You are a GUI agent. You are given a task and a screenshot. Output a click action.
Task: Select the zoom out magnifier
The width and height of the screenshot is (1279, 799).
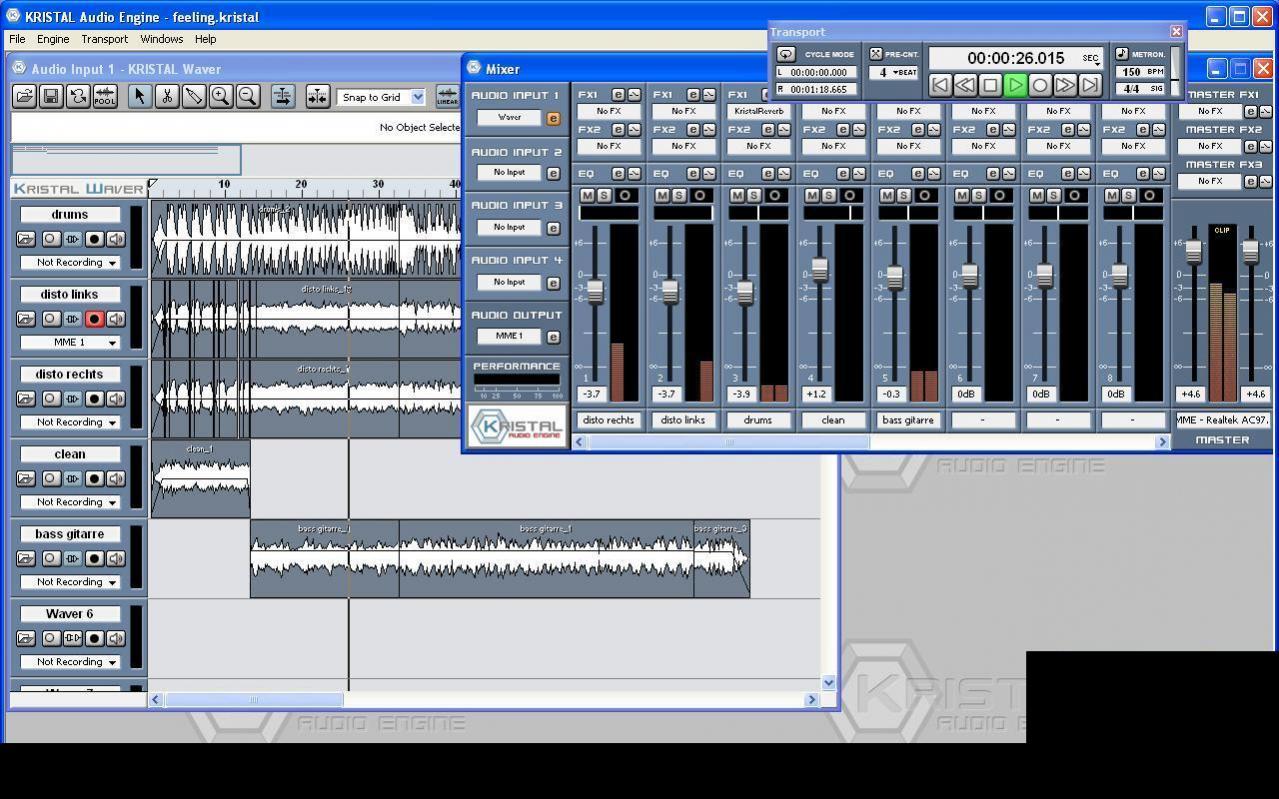coord(248,97)
